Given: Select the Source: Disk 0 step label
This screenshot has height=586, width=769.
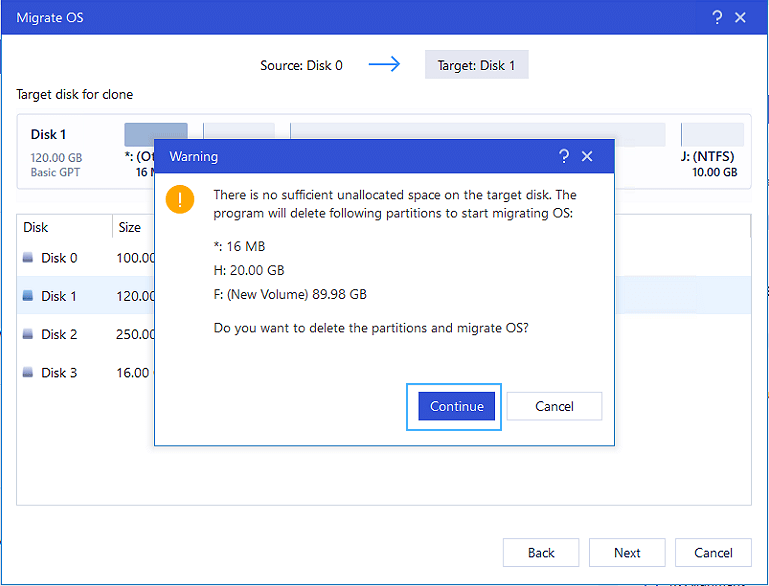Looking at the screenshot, I should point(301,65).
